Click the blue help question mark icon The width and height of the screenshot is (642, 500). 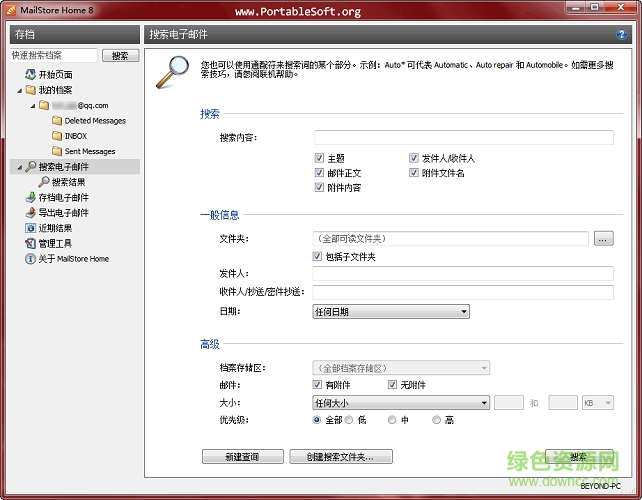click(x=623, y=35)
